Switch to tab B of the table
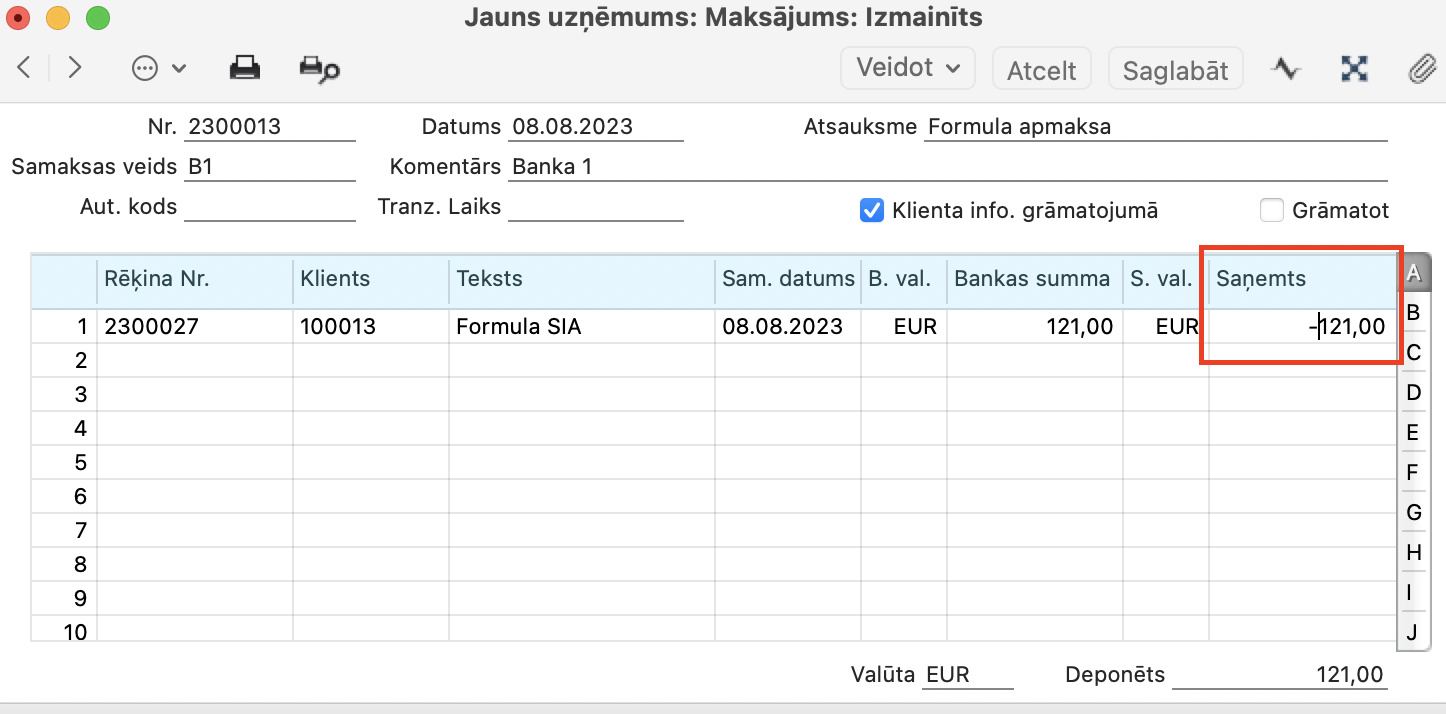The image size is (1446, 714). point(1413,313)
